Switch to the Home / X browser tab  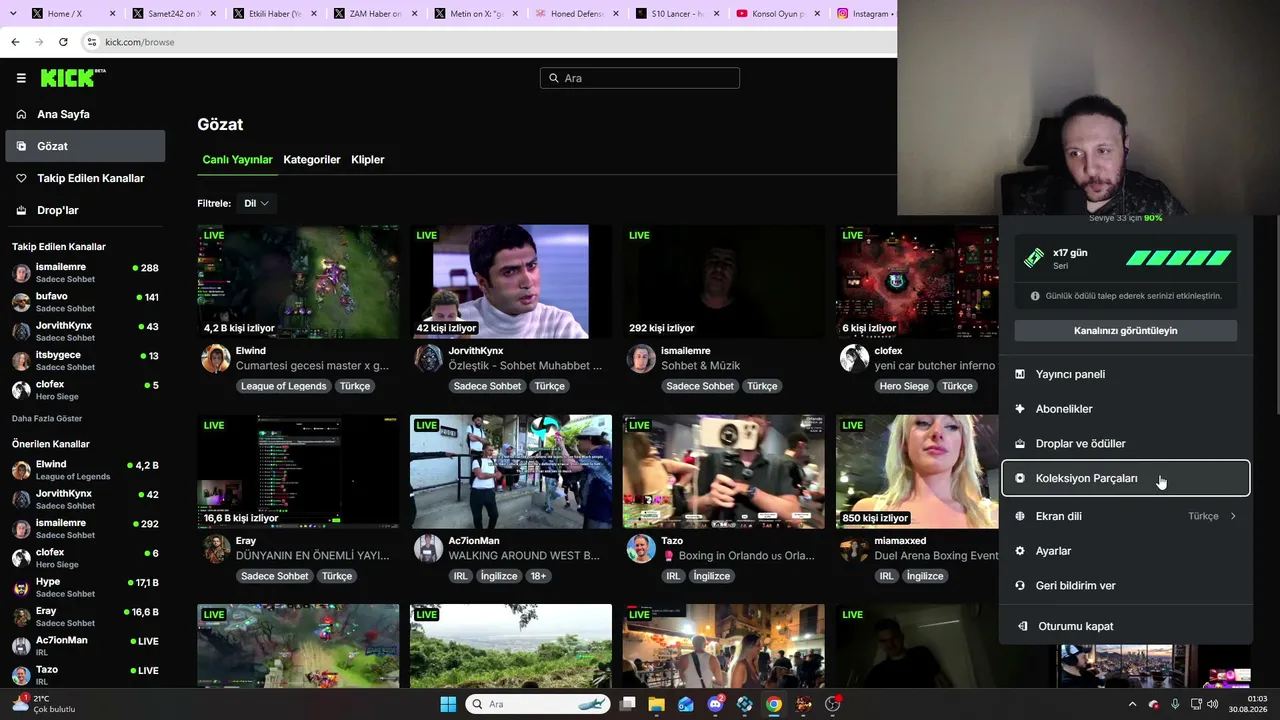[x=72, y=14]
